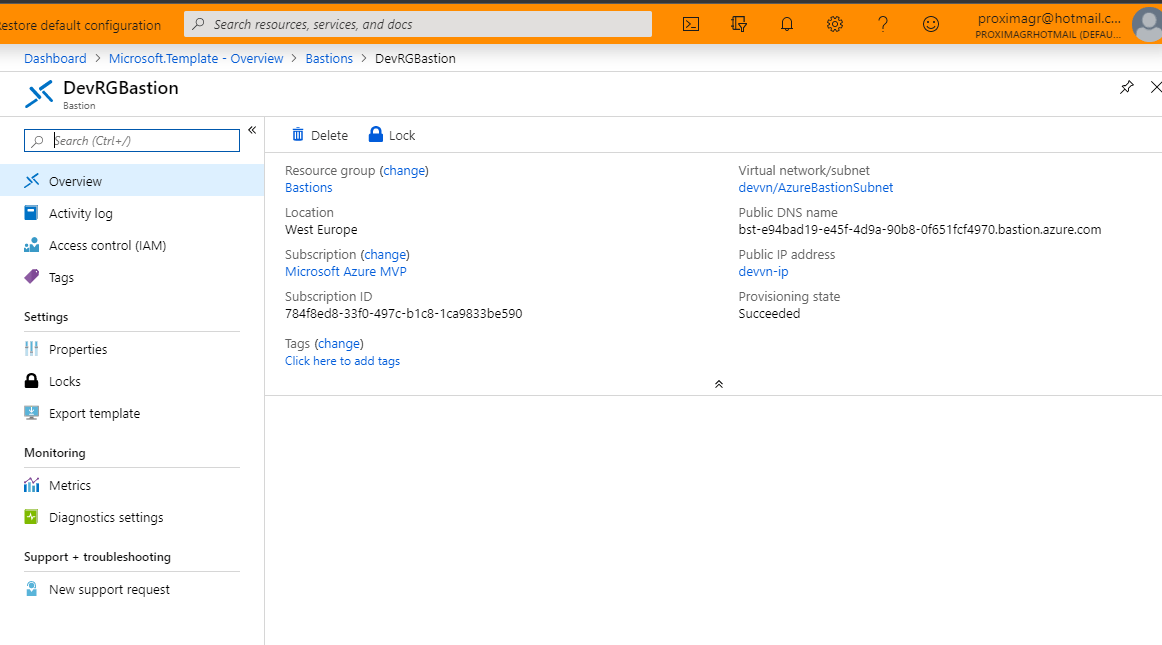The image size is (1162, 645).
Task: Click the account avatar picture
Action: tap(1147, 25)
